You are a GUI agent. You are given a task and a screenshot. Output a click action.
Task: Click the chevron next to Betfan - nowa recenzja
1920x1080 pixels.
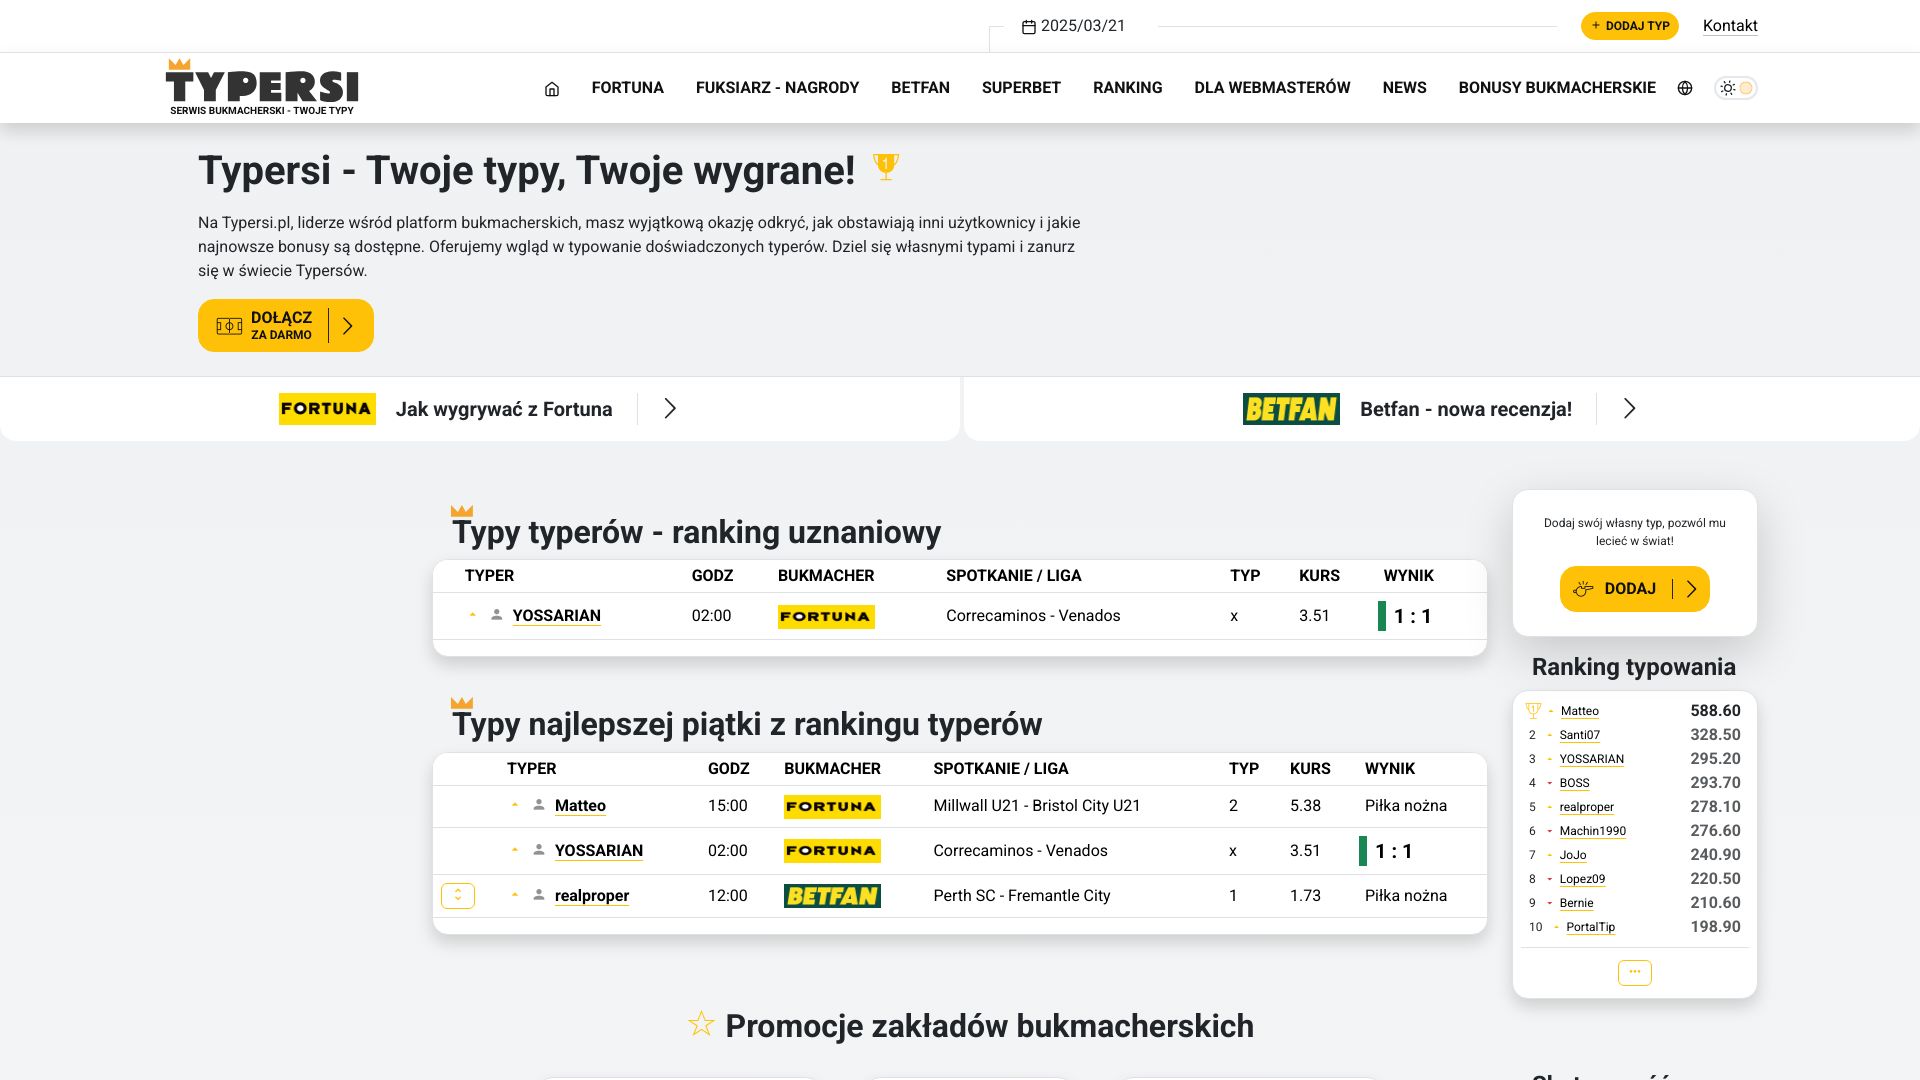pos(1629,408)
